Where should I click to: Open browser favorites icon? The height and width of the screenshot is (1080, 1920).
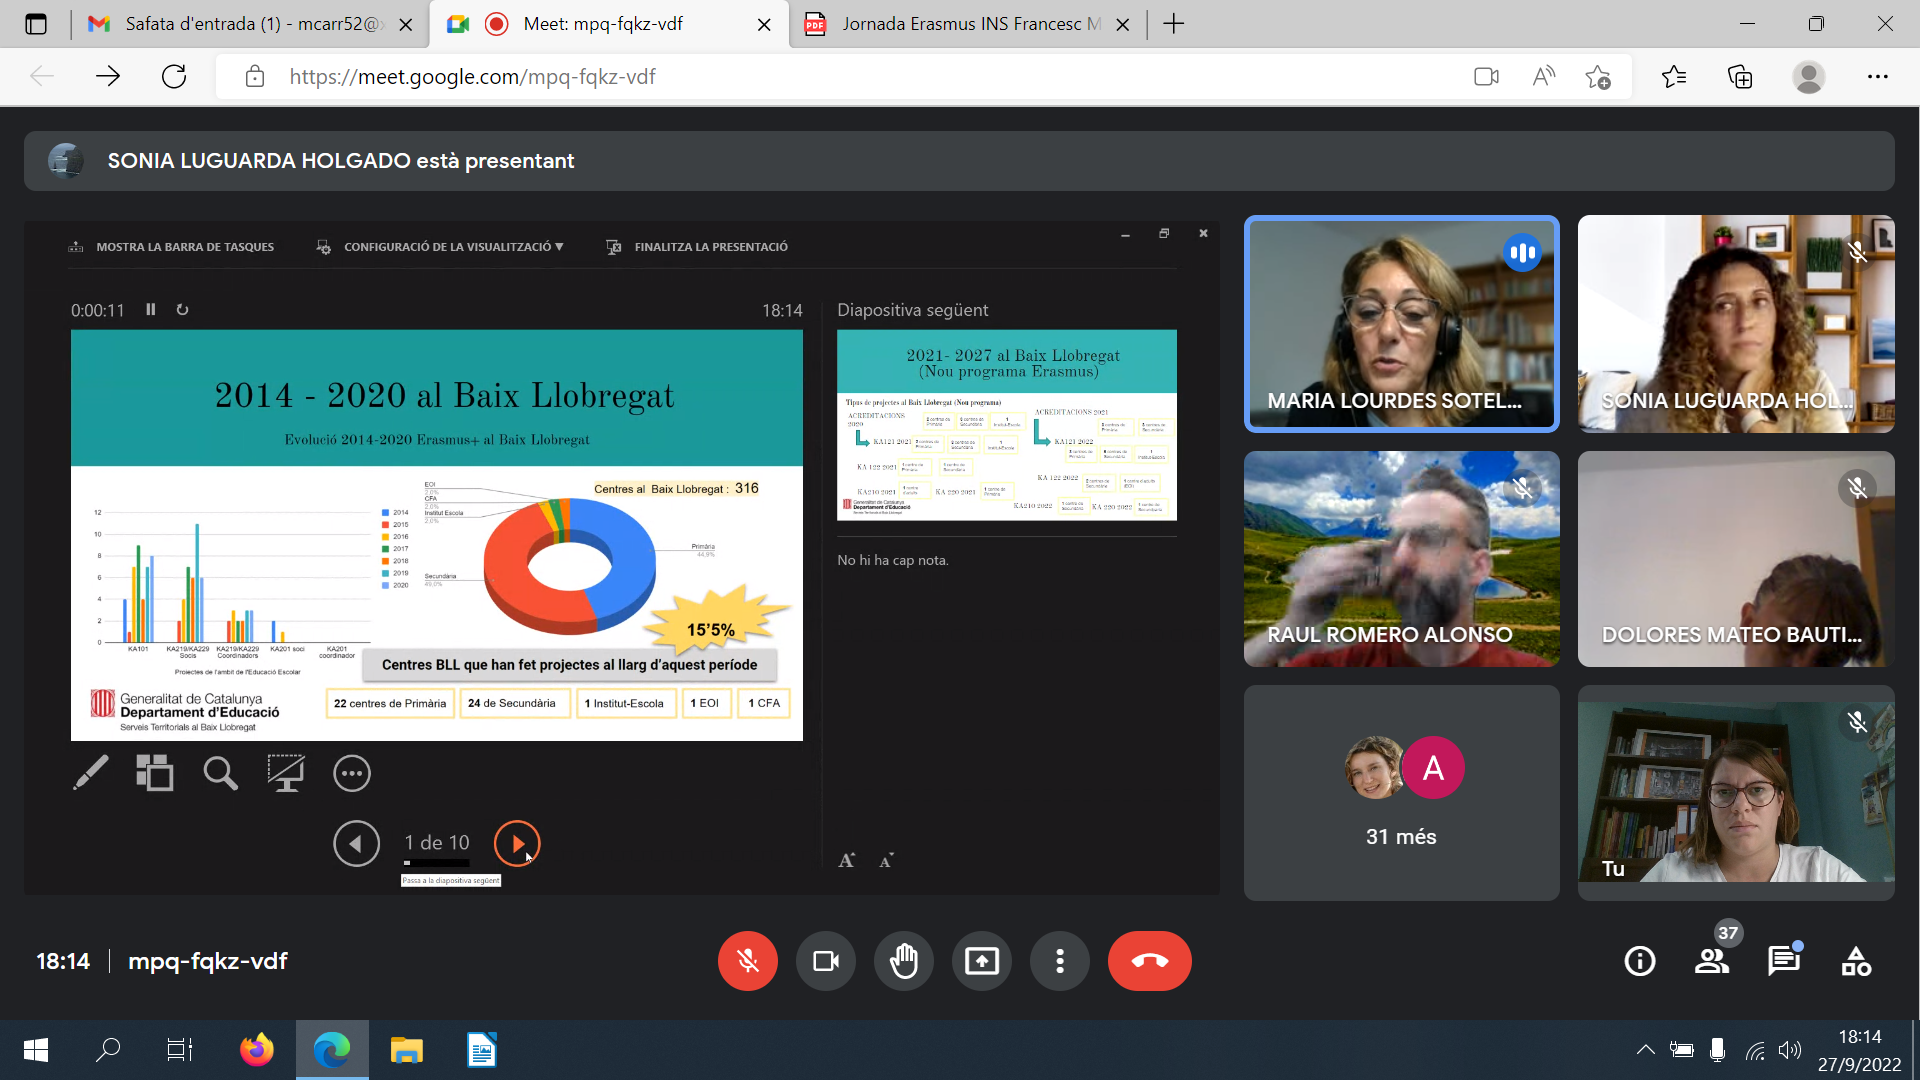[x=1673, y=77]
